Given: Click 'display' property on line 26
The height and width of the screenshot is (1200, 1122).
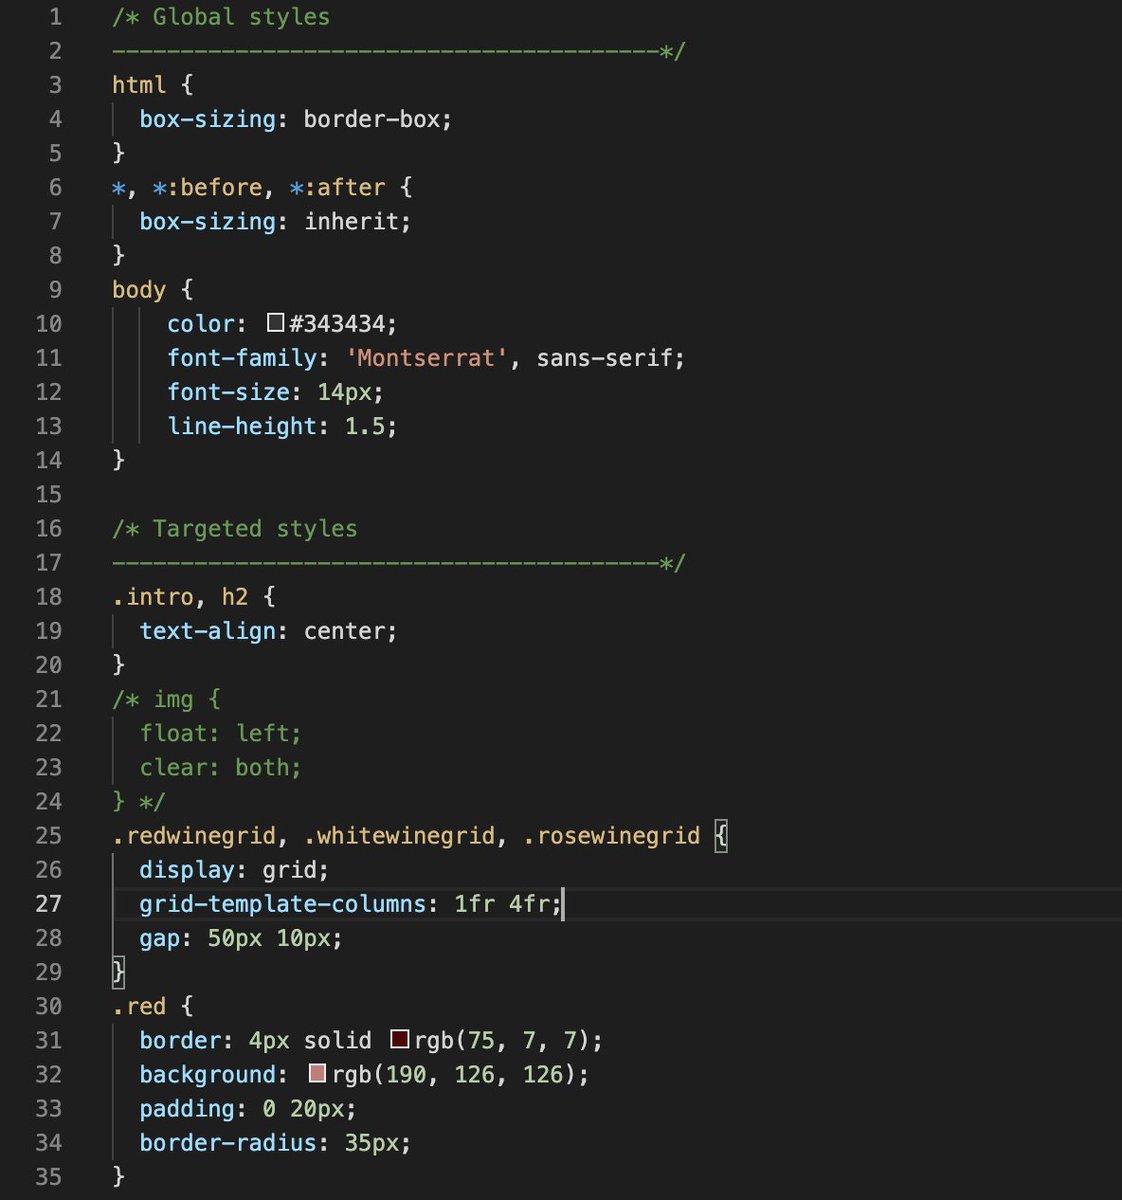Looking at the screenshot, I should pyautogui.click(x=187, y=869).
